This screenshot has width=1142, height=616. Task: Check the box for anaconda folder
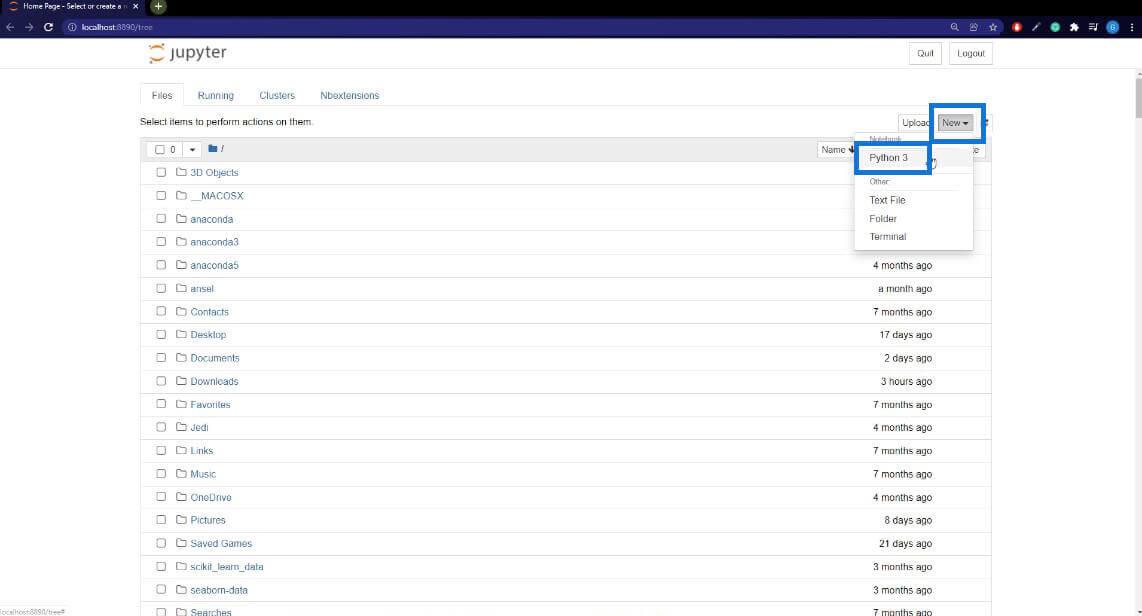[161, 218]
